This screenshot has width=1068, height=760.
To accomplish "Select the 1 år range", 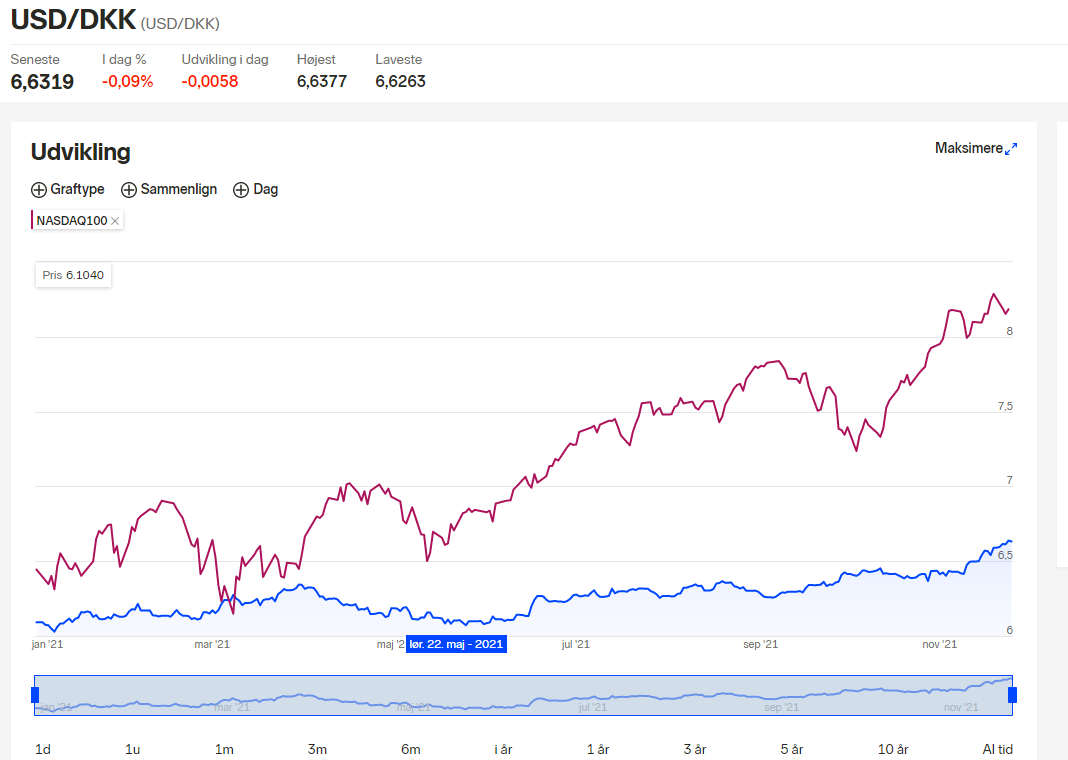I will pos(598,749).
